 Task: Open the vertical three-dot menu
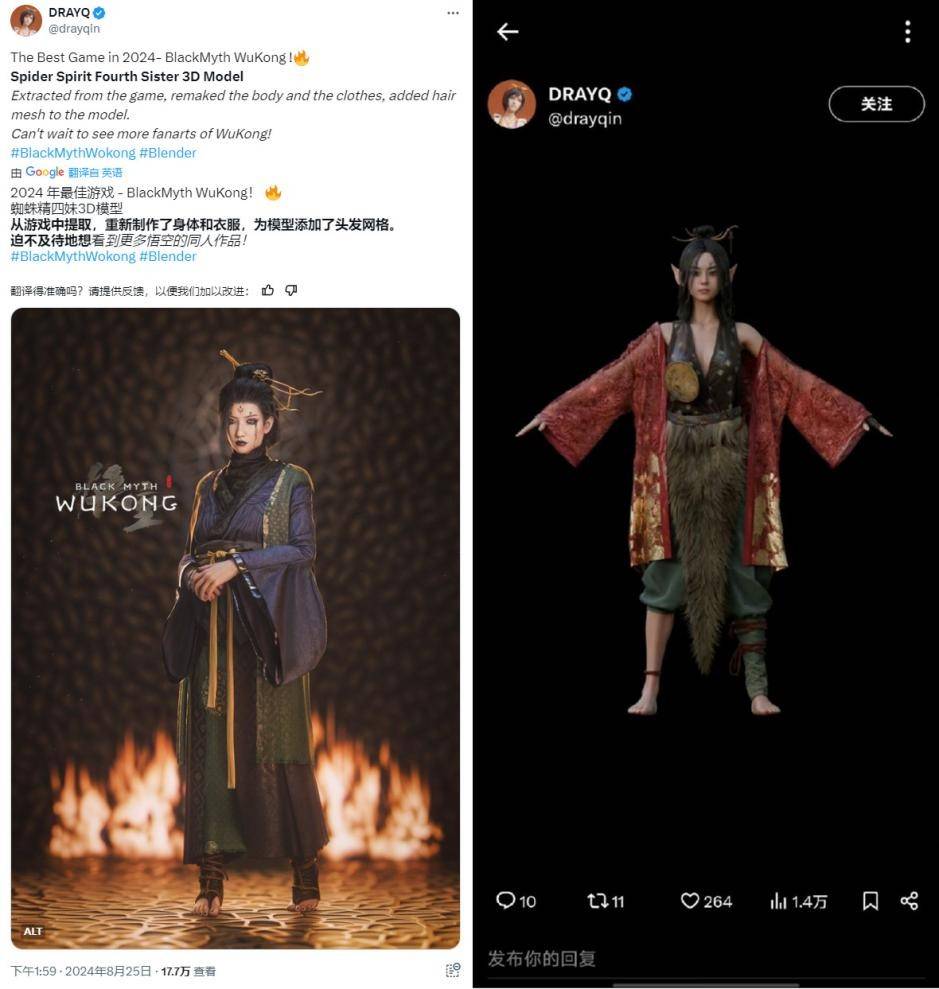tap(907, 32)
